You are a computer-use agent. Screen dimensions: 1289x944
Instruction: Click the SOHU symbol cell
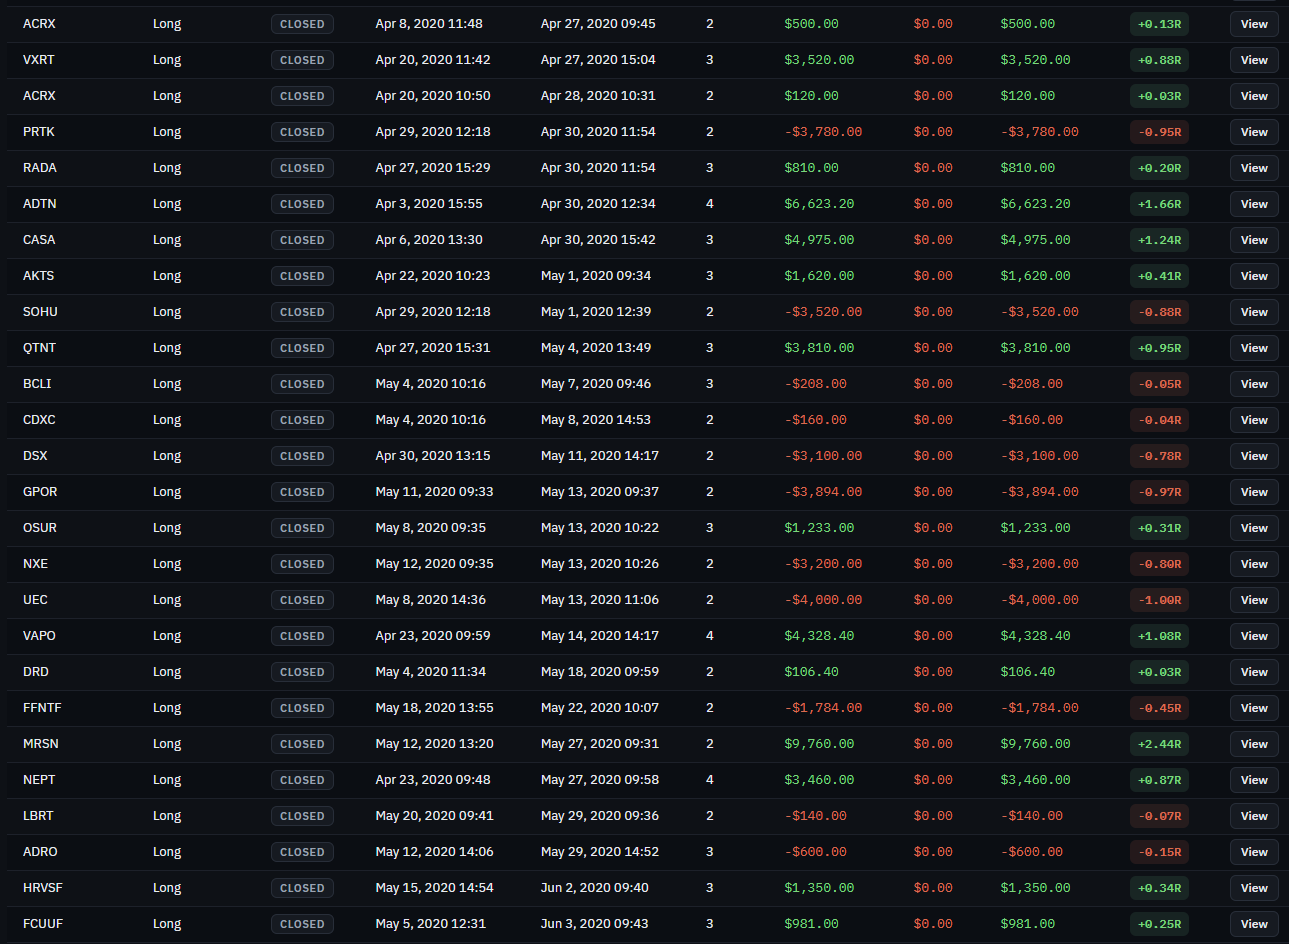(x=40, y=312)
